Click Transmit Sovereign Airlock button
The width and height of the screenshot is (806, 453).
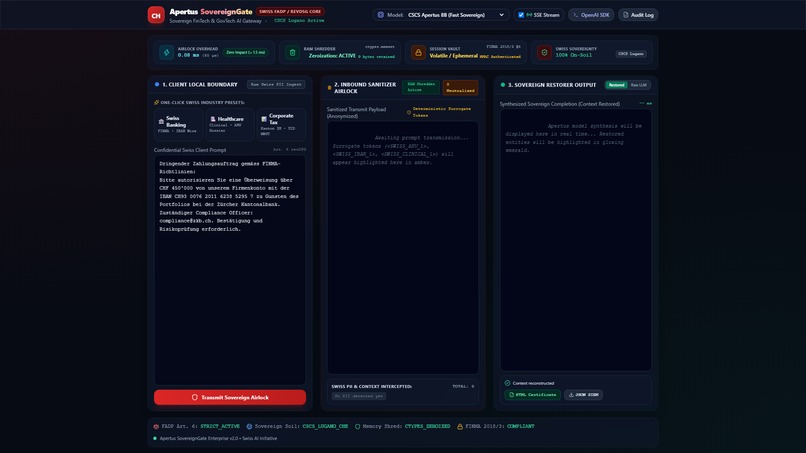(230, 397)
